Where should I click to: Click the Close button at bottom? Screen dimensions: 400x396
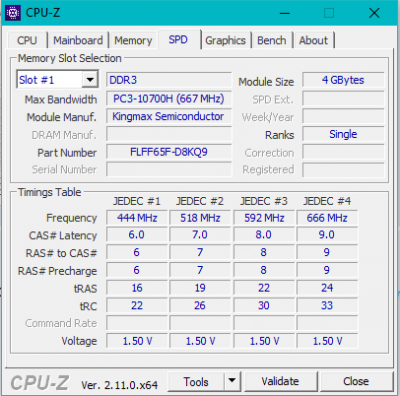(356, 381)
